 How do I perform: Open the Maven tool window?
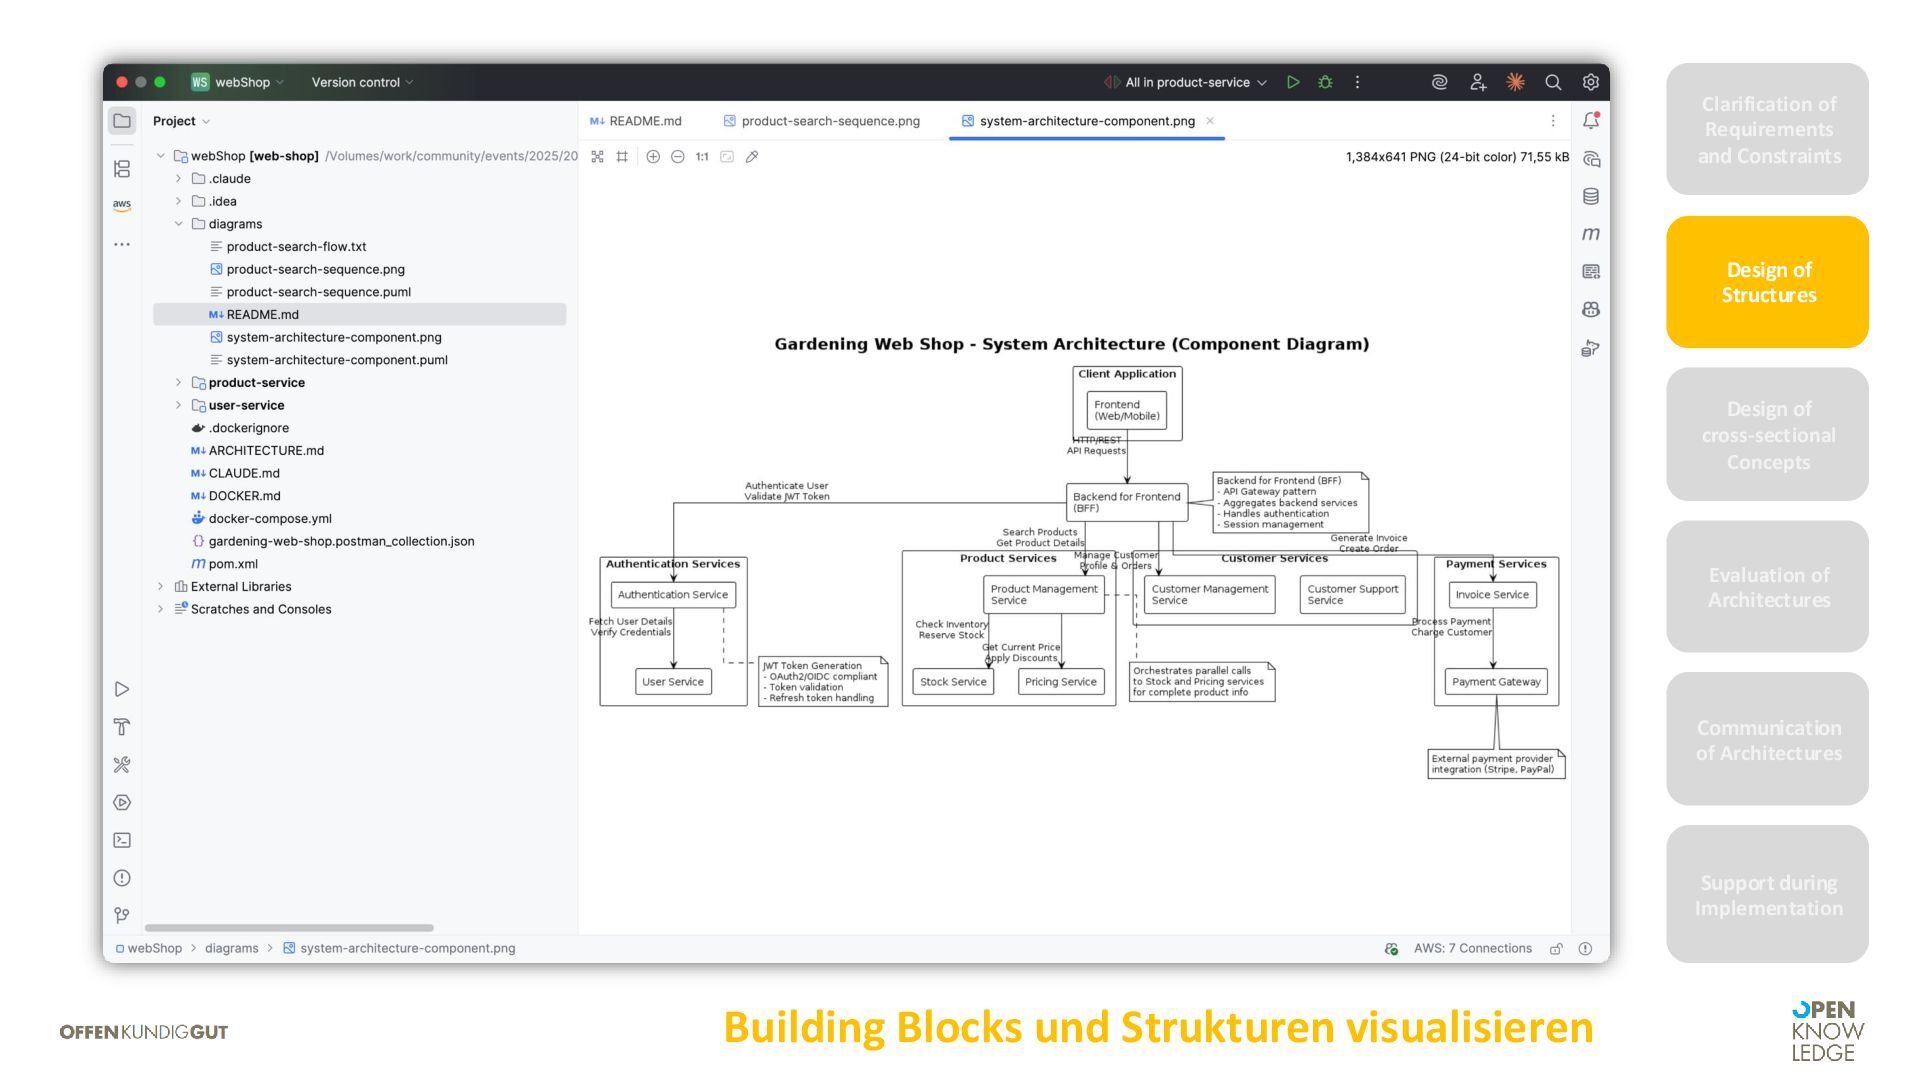1591,234
